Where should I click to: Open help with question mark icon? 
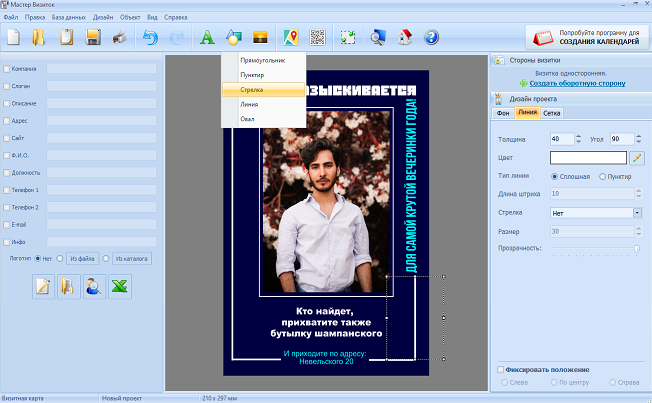pos(431,37)
